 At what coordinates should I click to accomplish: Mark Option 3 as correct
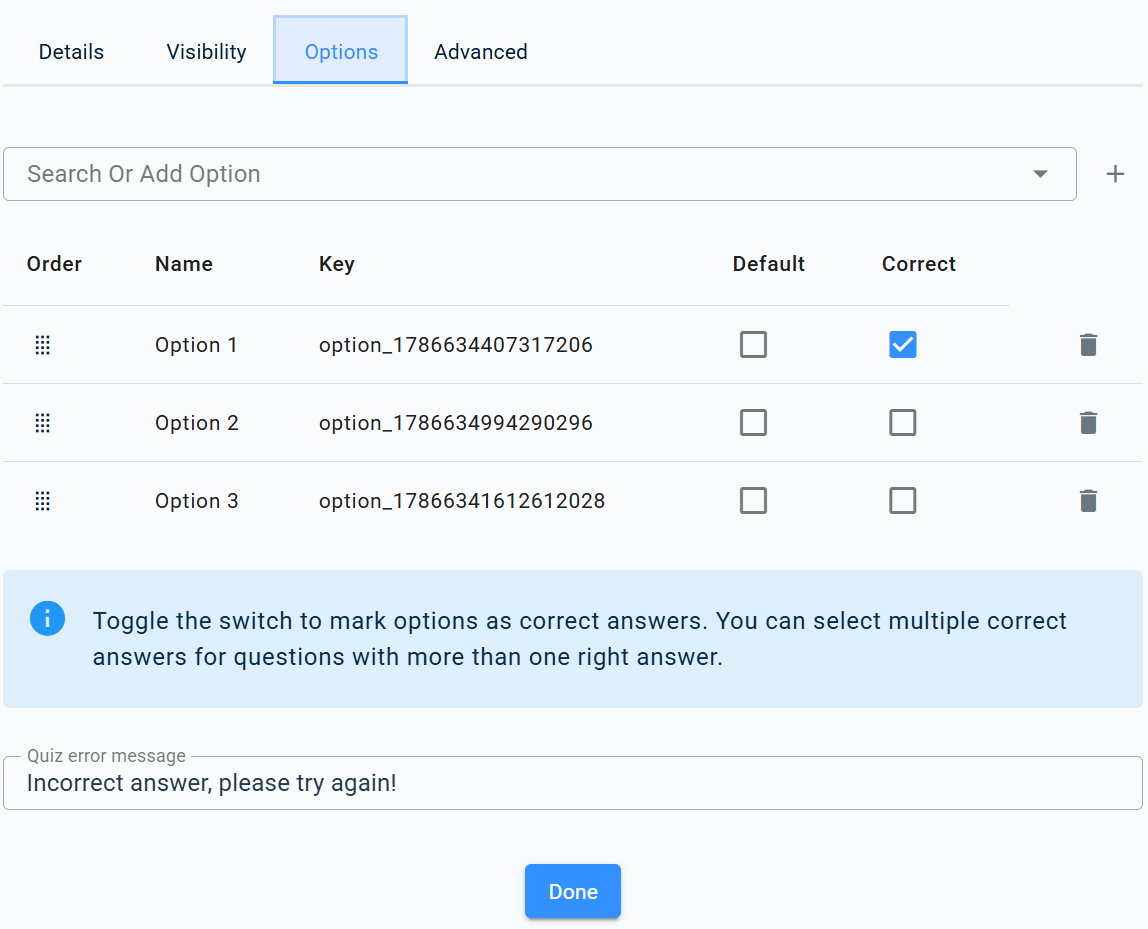(x=903, y=501)
